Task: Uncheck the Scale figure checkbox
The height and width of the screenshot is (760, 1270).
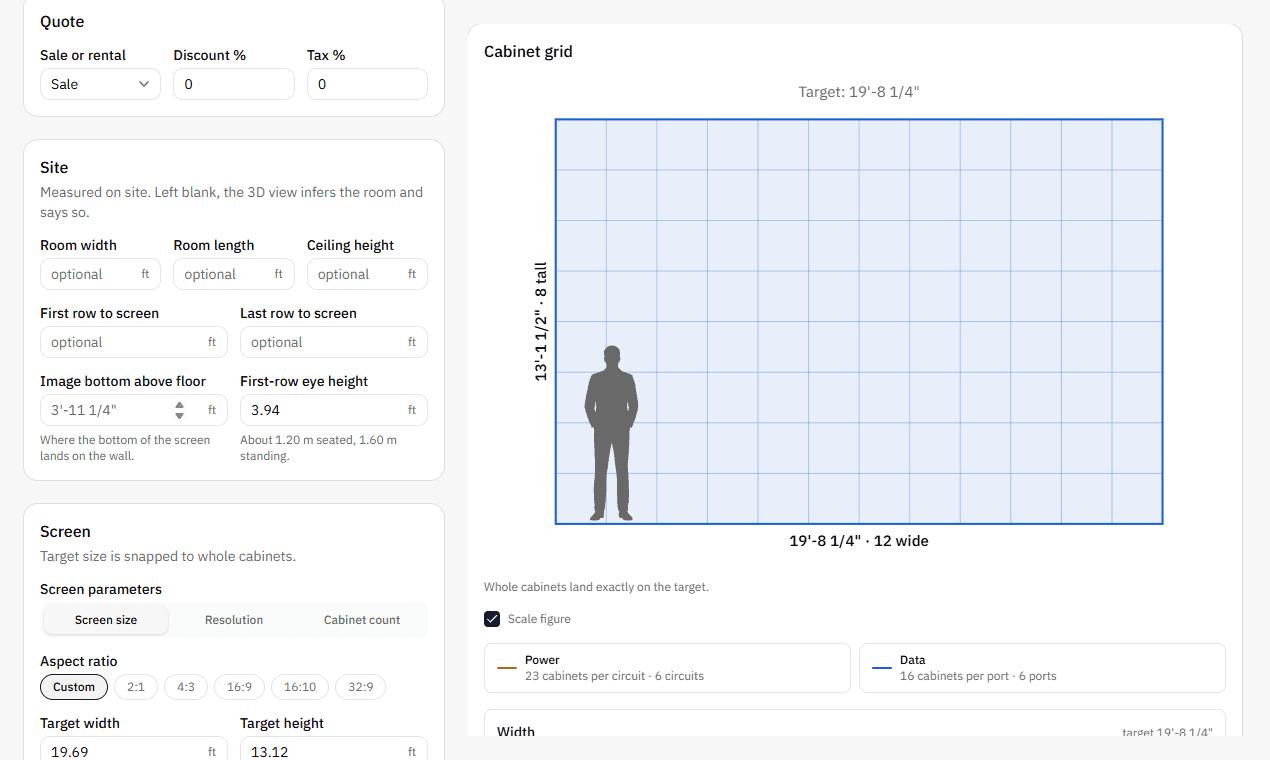Action: [x=492, y=619]
